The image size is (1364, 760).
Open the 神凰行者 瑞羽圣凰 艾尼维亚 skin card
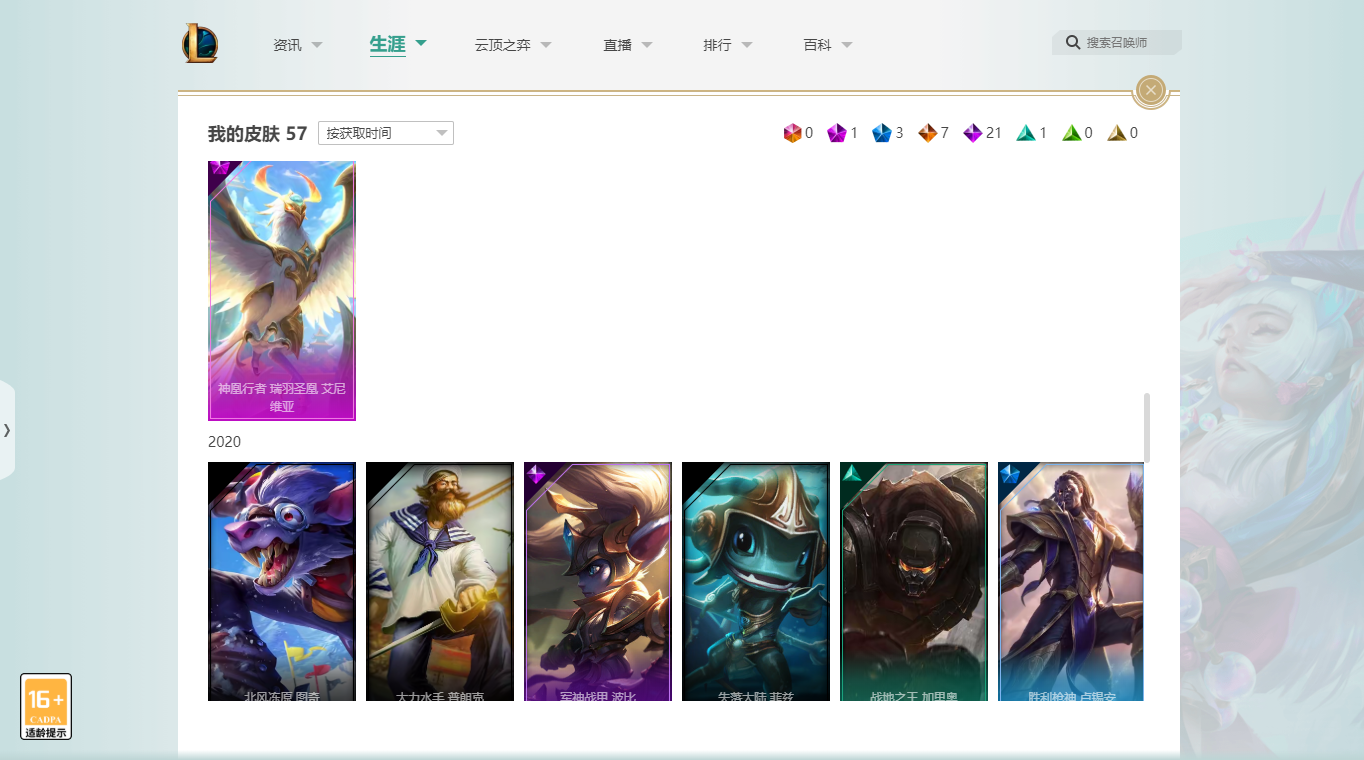point(282,291)
